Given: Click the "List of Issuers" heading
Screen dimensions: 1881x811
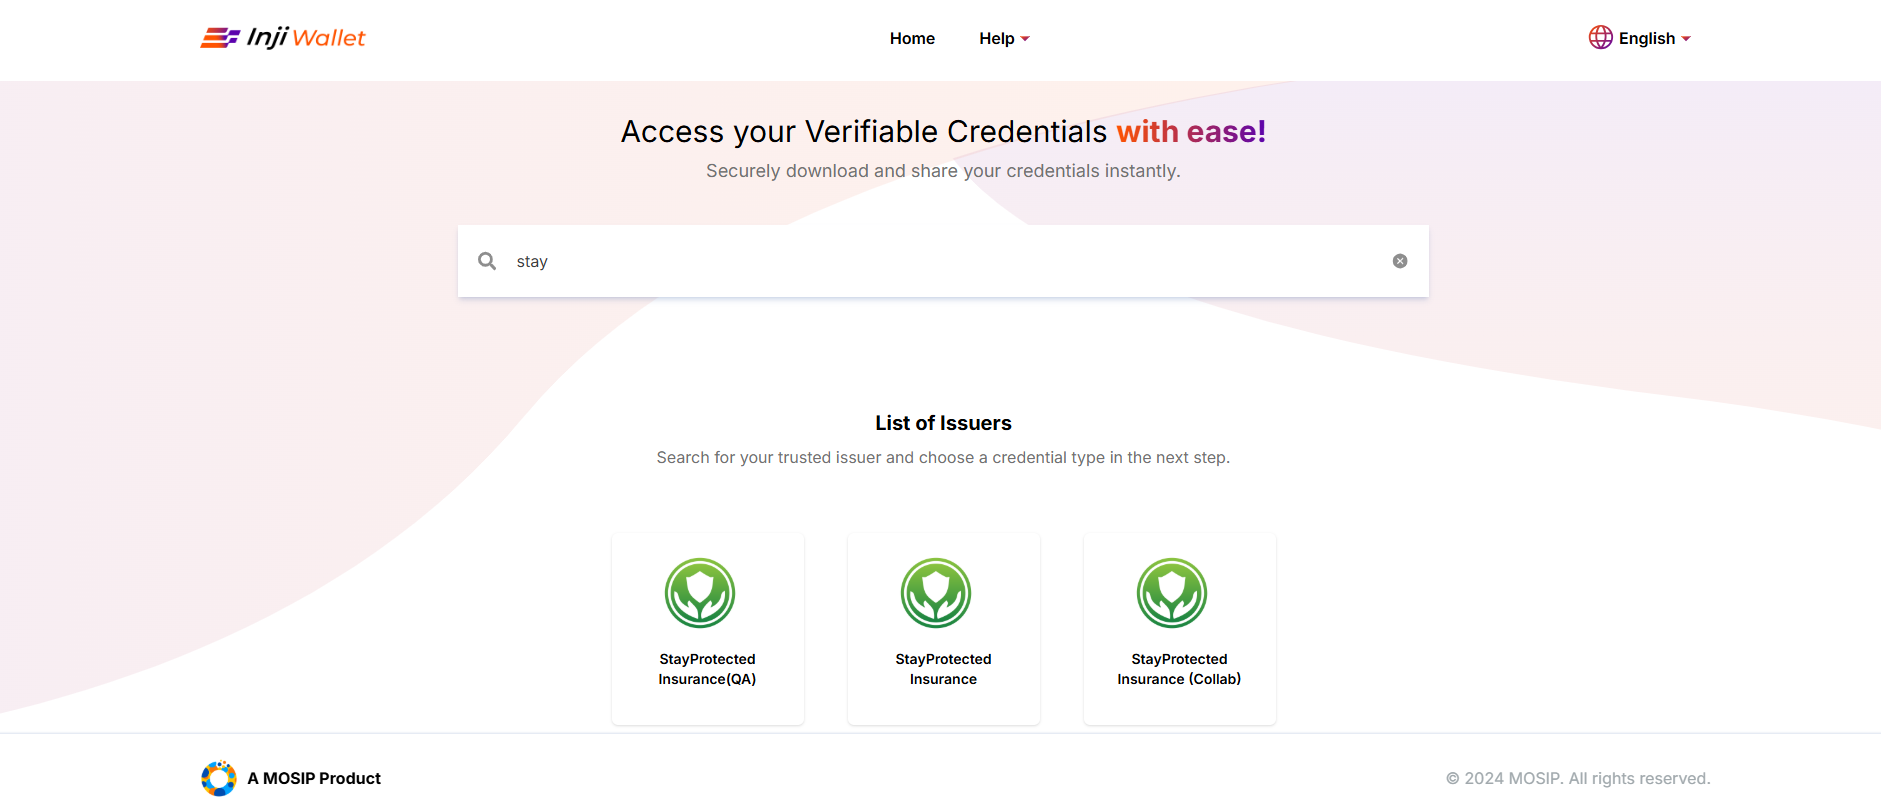Looking at the screenshot, I should pos(943,423).
